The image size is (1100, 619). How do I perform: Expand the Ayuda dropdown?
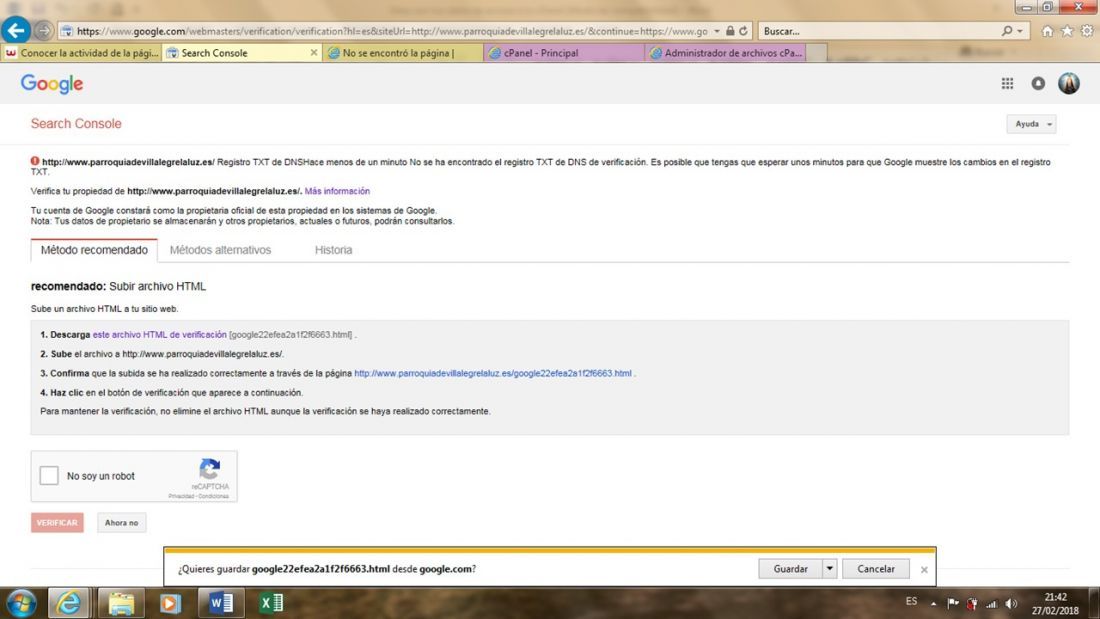point(1031,124)
